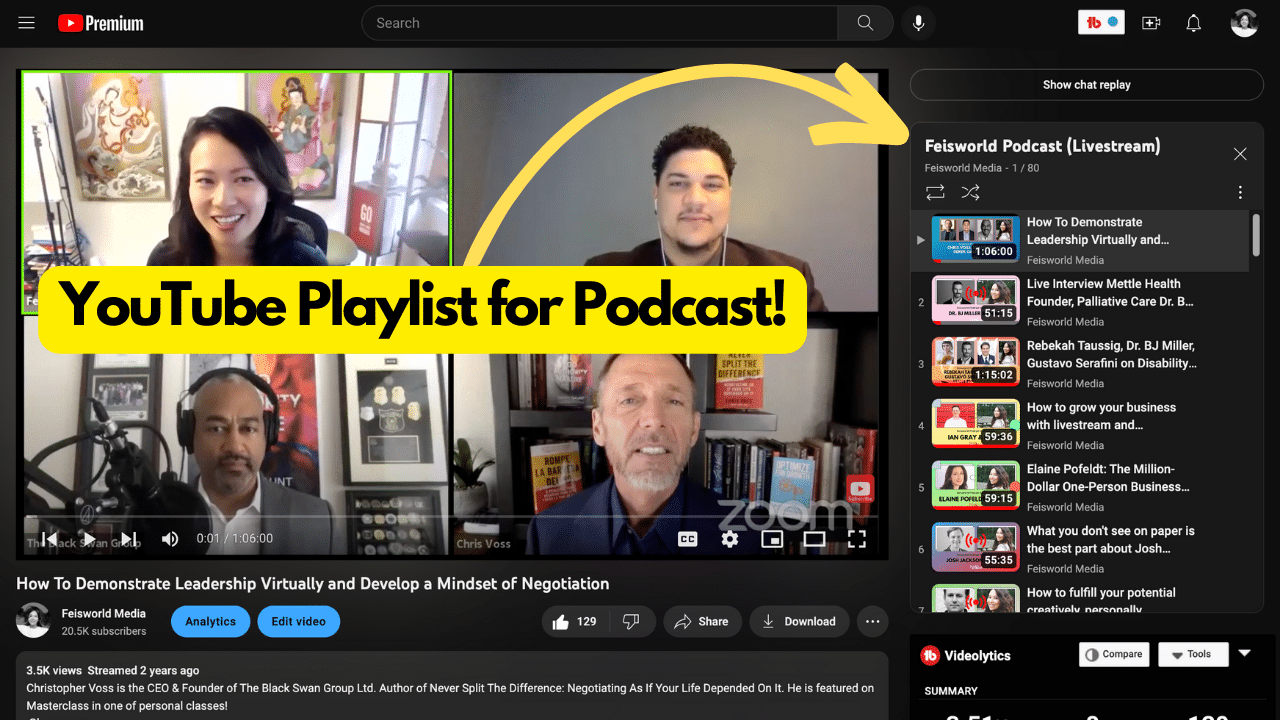Play Rebekah Taussig, Dr. BJ Miller video

1080,364
